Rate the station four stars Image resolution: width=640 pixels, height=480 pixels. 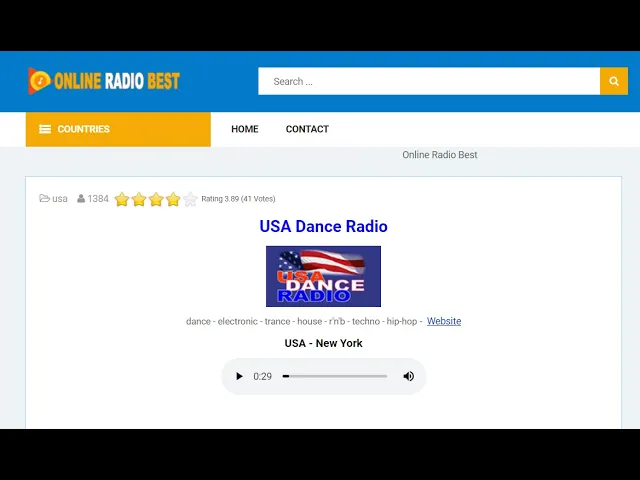[173, 199]
